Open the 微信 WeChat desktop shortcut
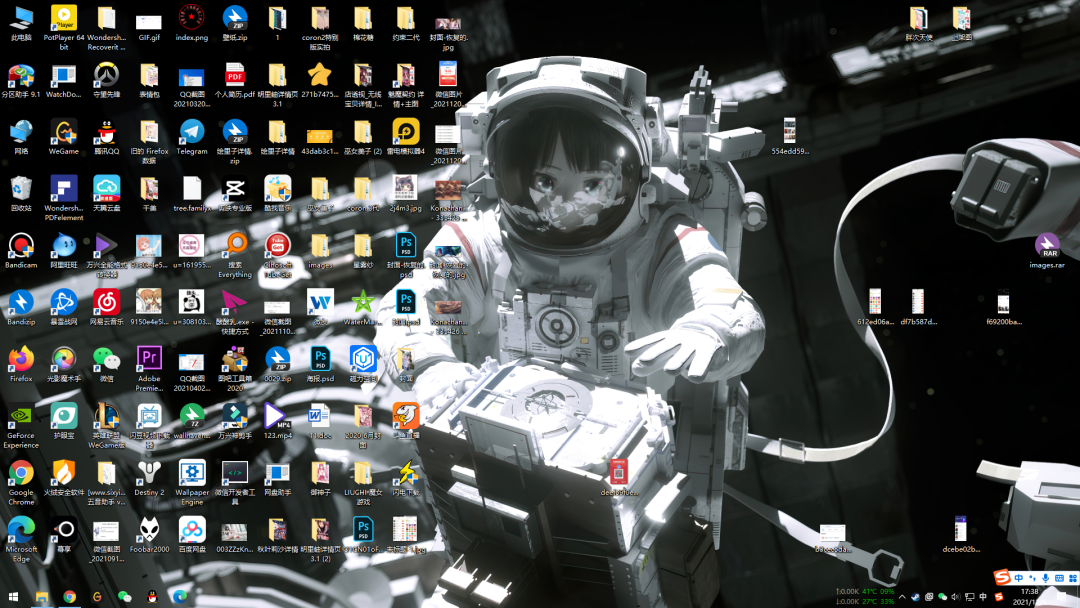Screen dimensions: 1080x608 [106, 364]
